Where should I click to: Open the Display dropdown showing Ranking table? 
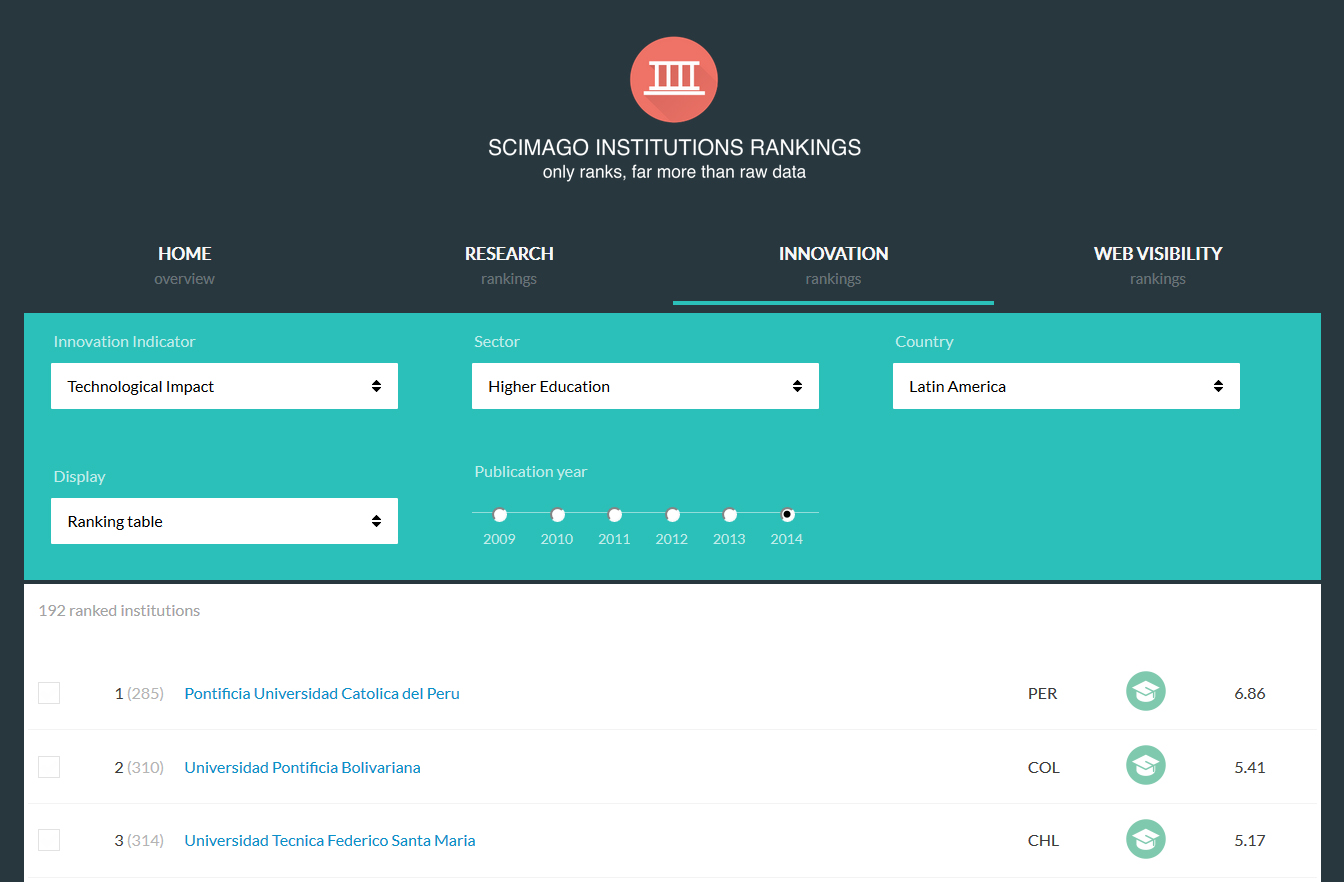[x=224, y=521]
